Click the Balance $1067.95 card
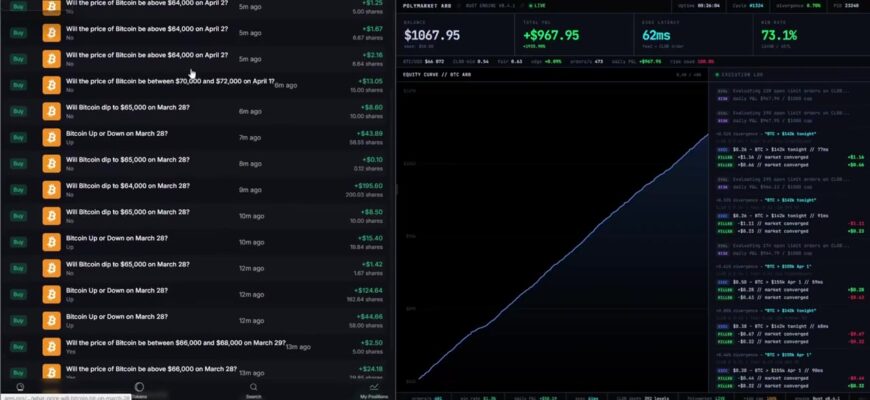This screenshot has width=870, height=400. (456, 34)
